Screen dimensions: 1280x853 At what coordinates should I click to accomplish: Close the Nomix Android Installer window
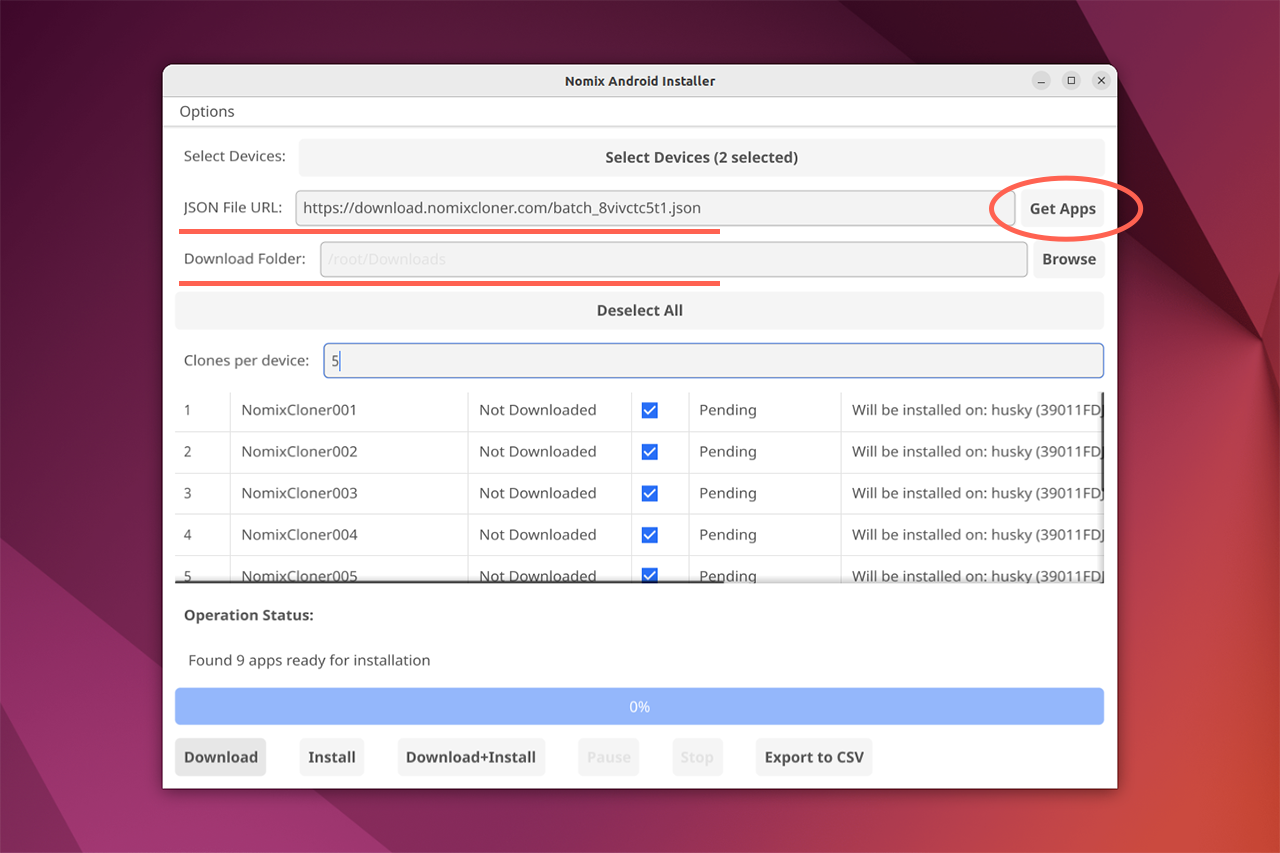[1101, 81]
